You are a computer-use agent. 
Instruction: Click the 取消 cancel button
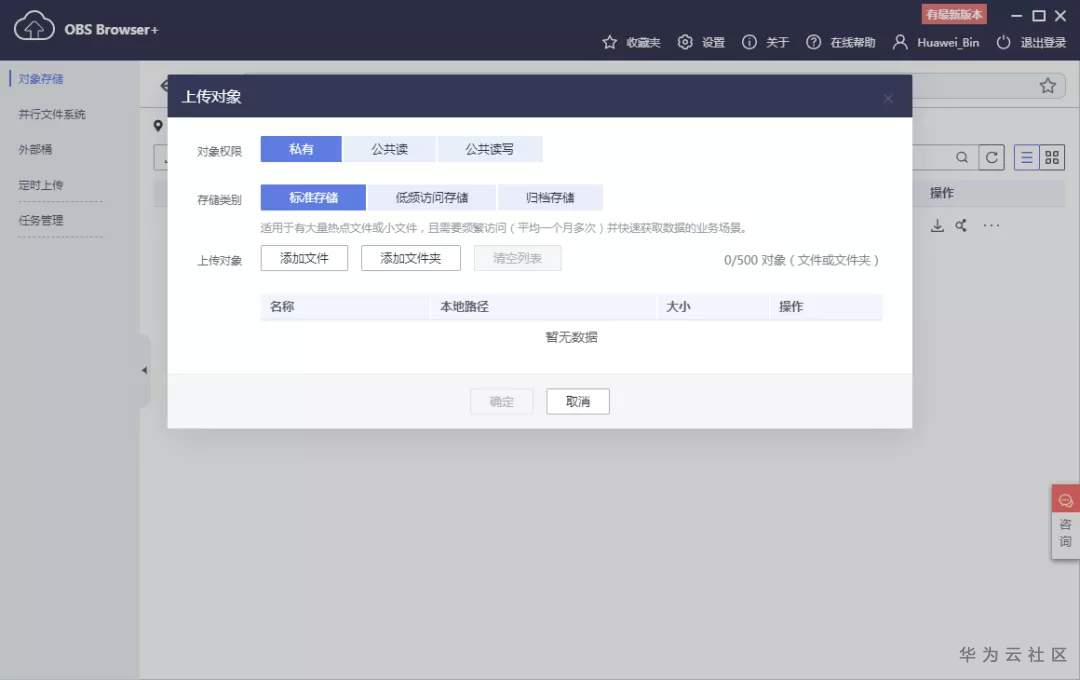pos(578,402)
